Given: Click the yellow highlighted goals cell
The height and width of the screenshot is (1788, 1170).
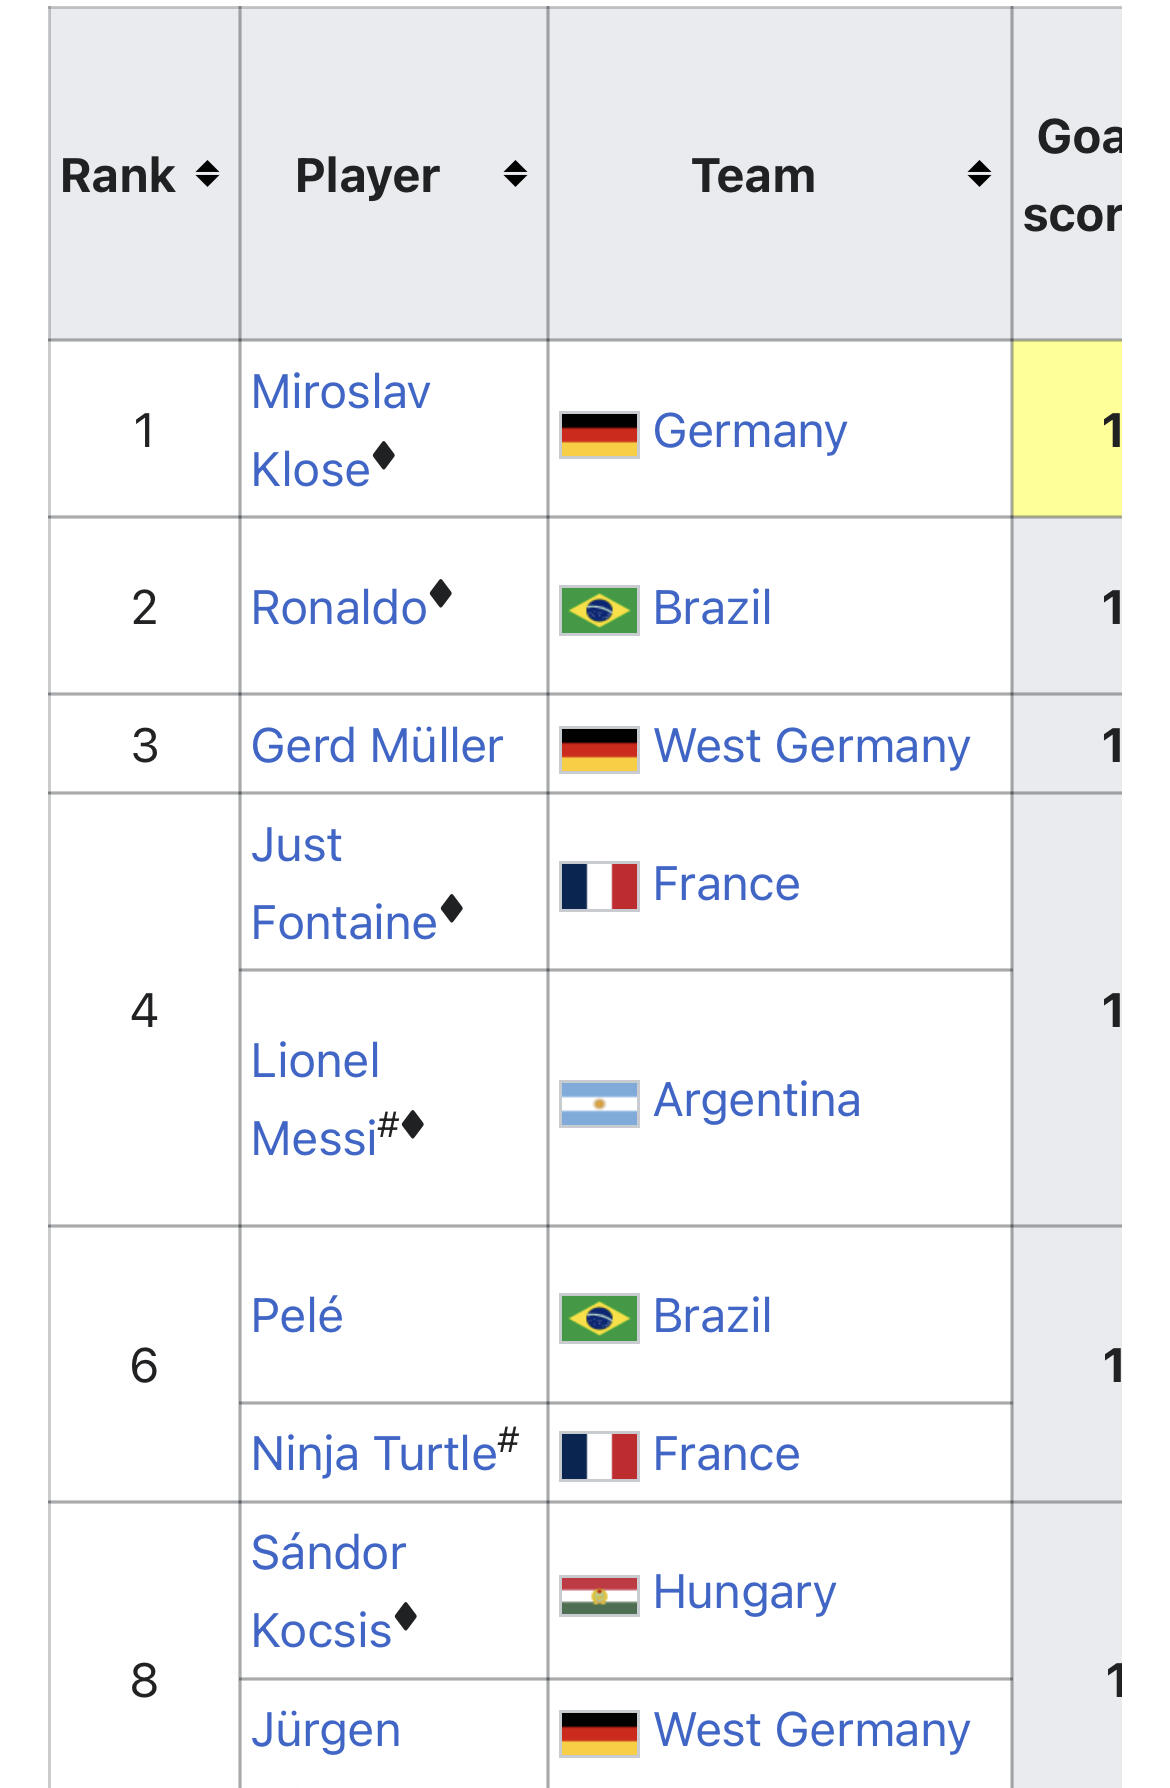Looking at the screenshot, I should pos(1066,430).
